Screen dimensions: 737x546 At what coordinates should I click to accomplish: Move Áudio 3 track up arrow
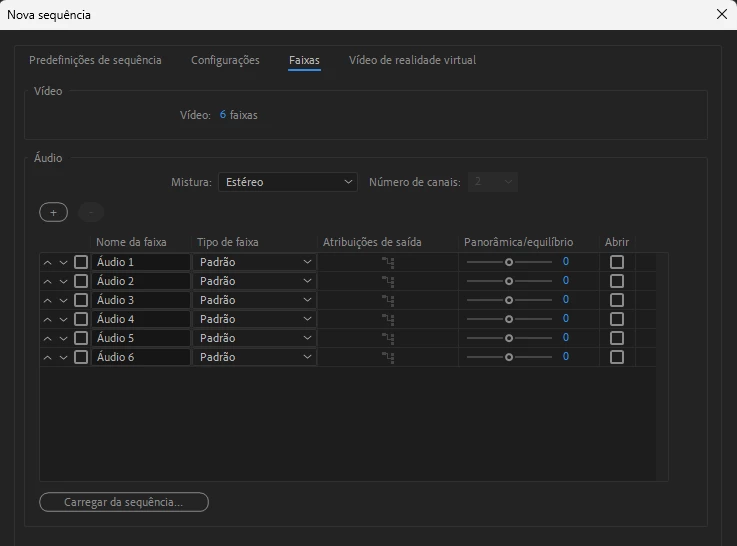coord(47,300)
